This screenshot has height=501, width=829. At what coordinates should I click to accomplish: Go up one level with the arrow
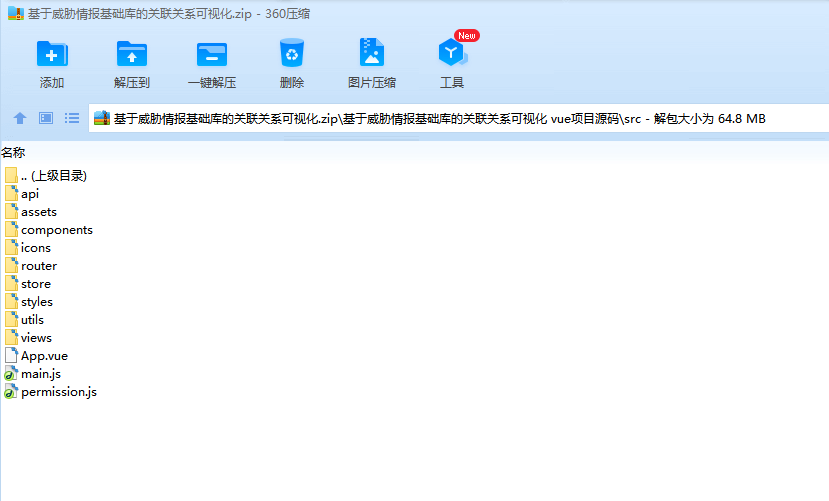click(x=20, y=118)
